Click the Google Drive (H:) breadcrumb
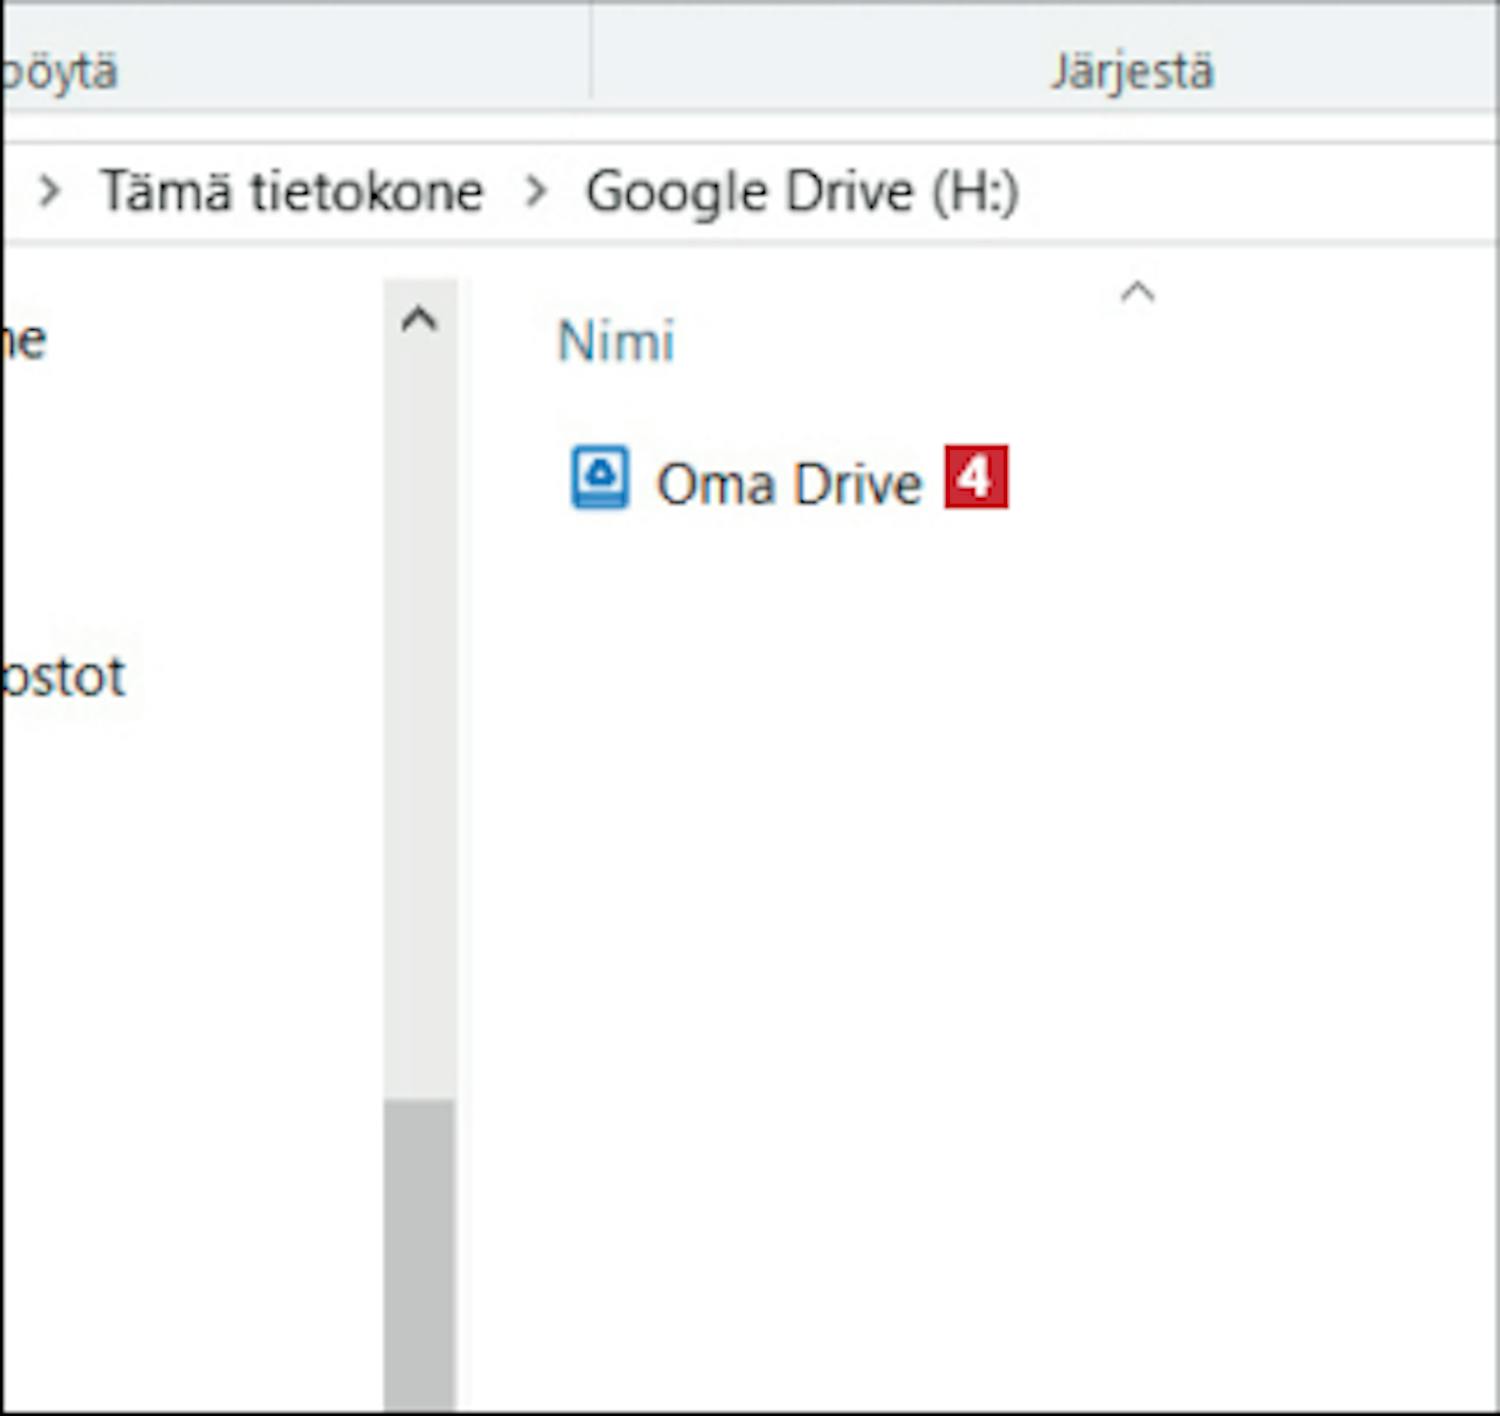 pyautogui.click(x=802, y=192)
